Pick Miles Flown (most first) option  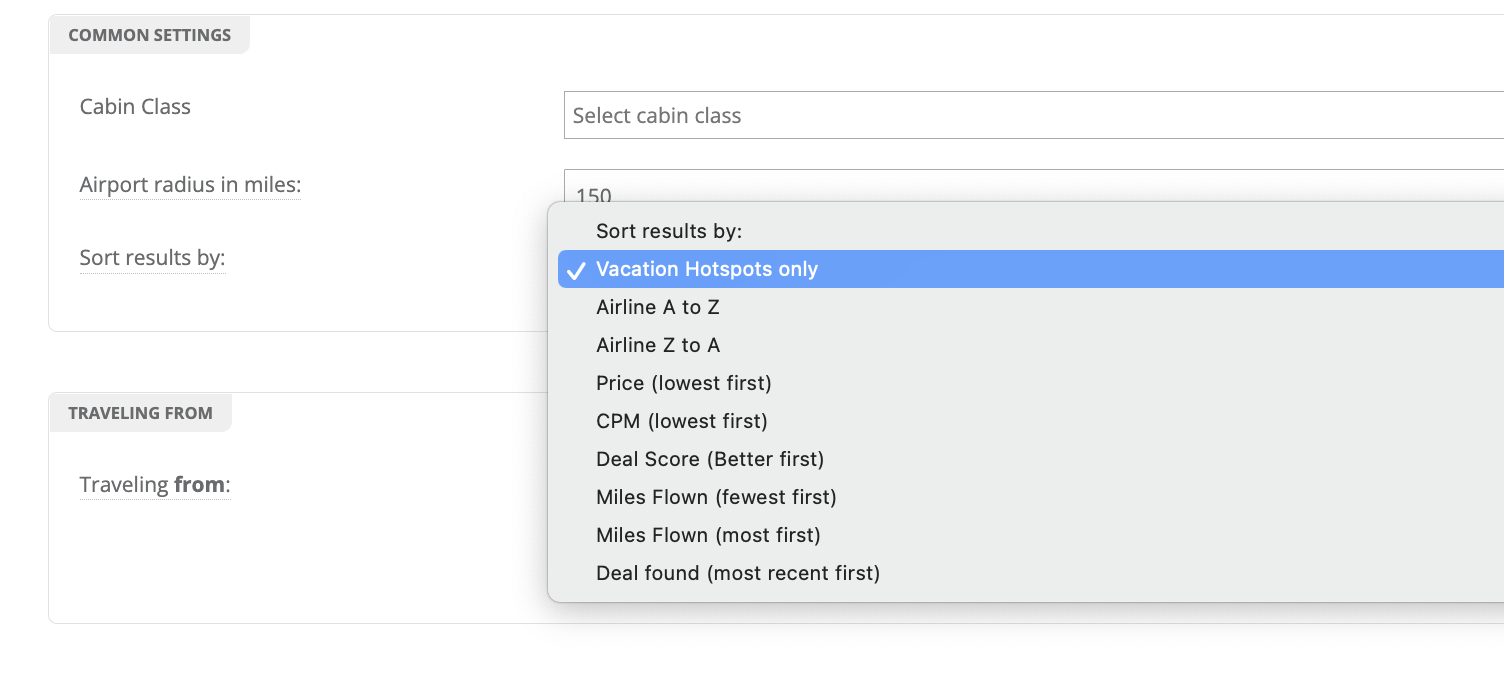click(708, 535)
